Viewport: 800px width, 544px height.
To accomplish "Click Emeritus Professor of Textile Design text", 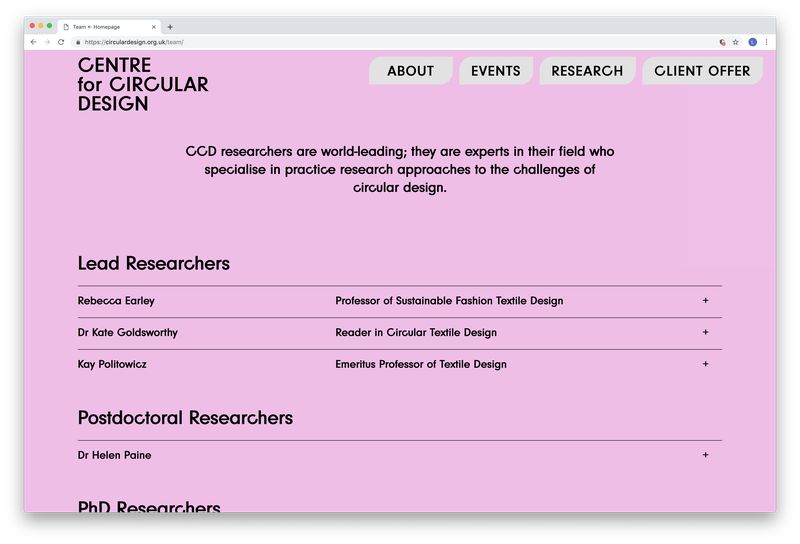I will [421, 364].
